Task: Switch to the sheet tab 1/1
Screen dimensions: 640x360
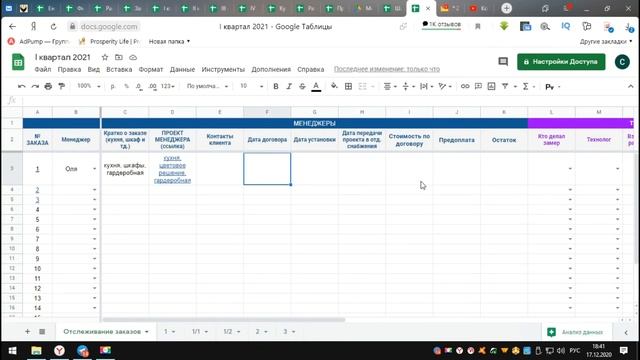Action: coord(196,331)
